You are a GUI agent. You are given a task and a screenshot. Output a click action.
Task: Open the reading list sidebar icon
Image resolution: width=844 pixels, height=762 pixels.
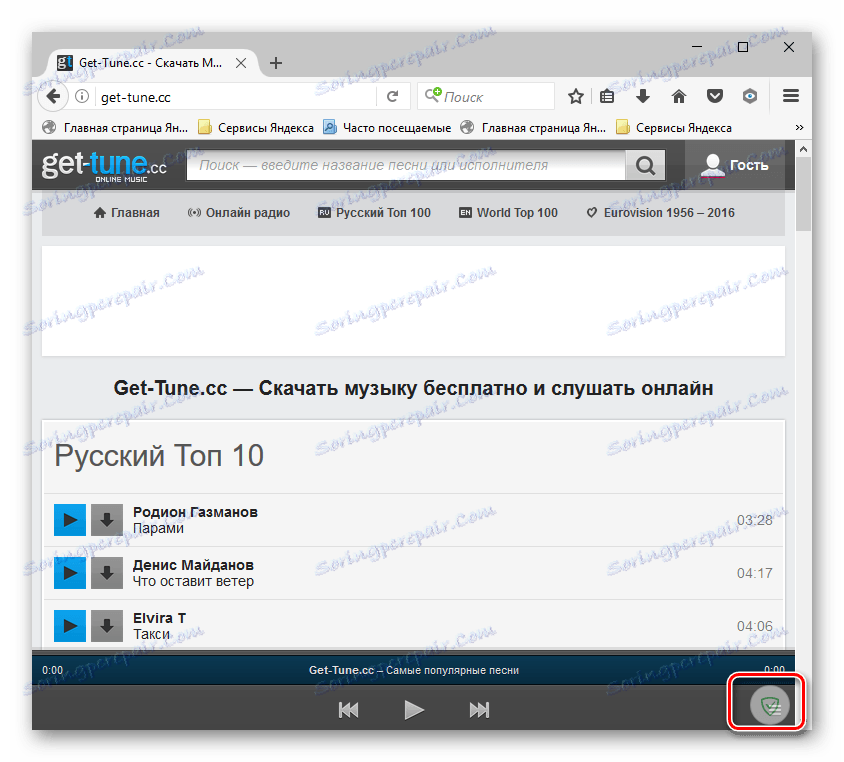[607, 96]
